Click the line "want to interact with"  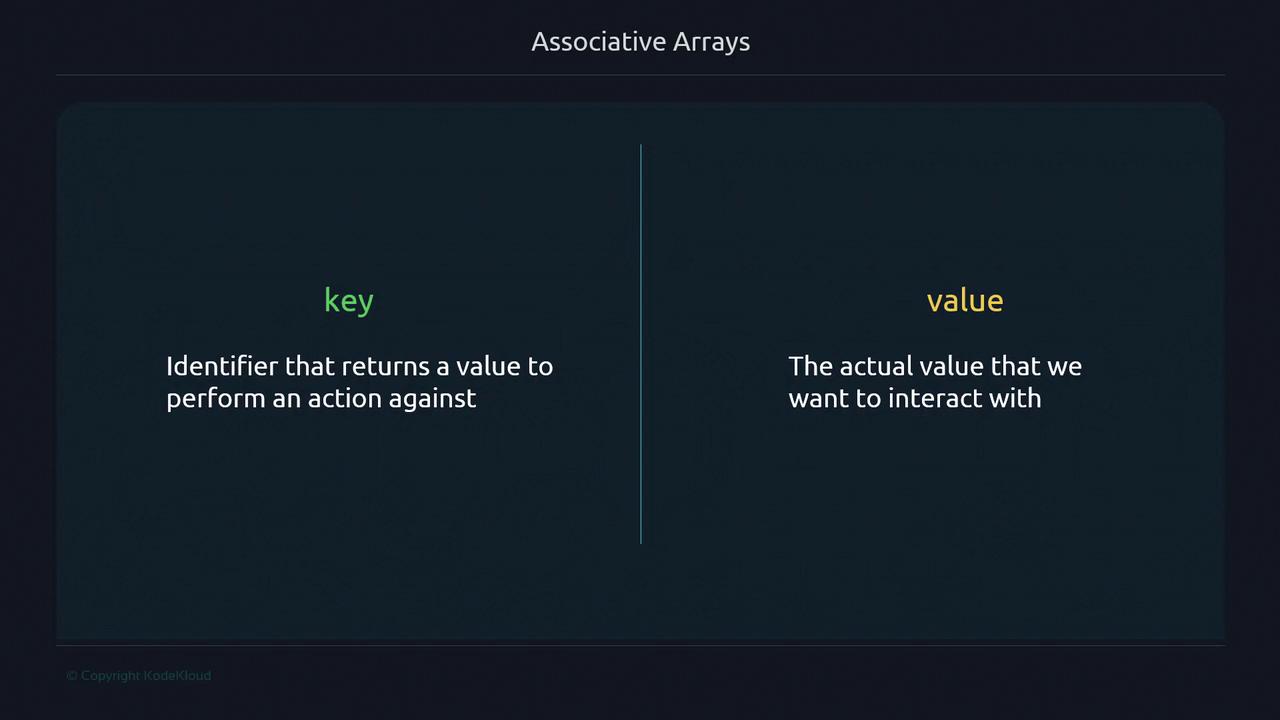tap(914, 398)
